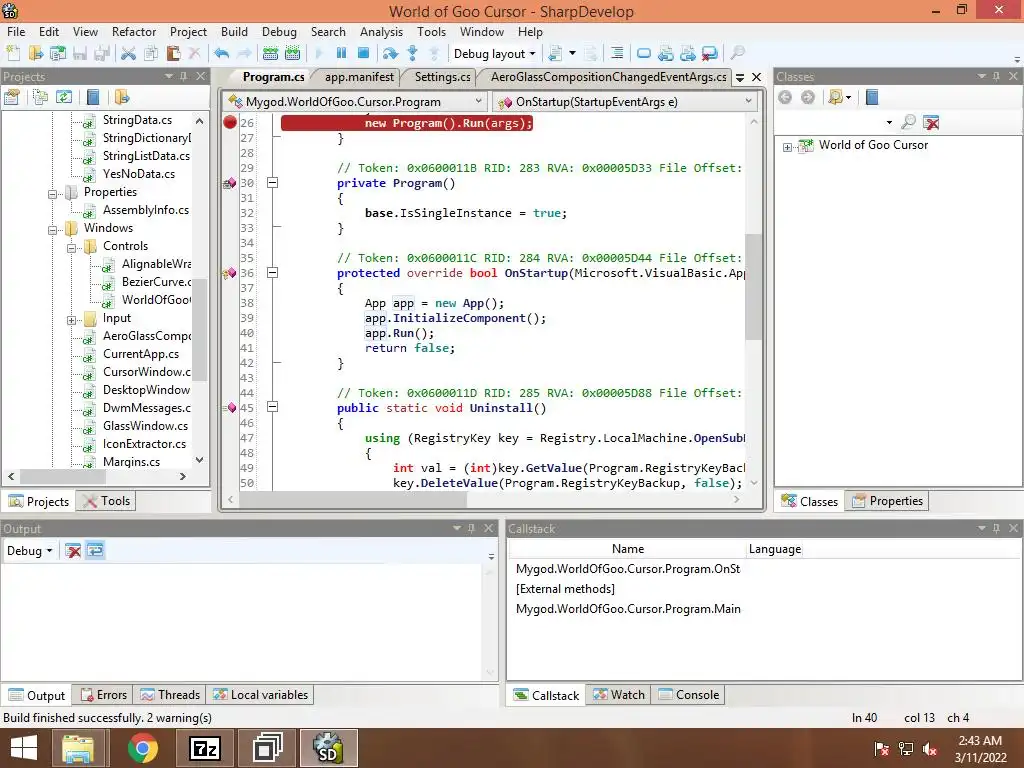The height and width of the screenshot is (768, 1024).
Task: Click the Find magnifier toolbar icon
Action: pos(737,53)
